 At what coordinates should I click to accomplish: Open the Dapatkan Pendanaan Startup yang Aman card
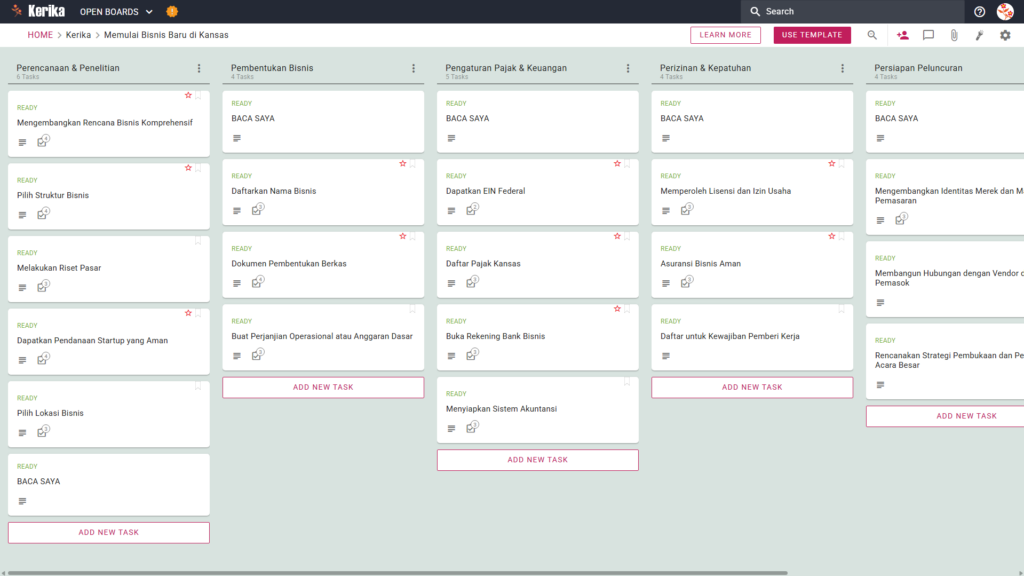[108, 342]
